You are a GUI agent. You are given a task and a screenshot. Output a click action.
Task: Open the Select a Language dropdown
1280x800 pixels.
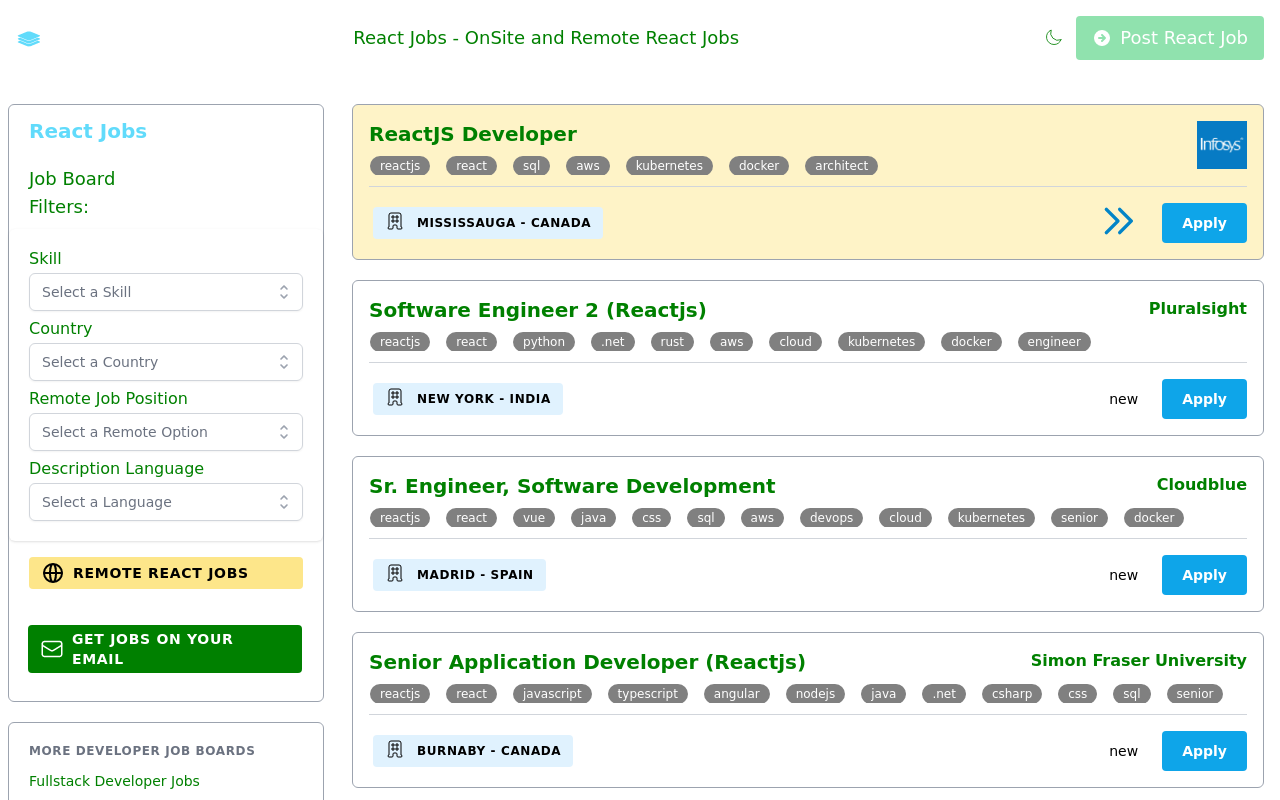[x=166, y=502]
